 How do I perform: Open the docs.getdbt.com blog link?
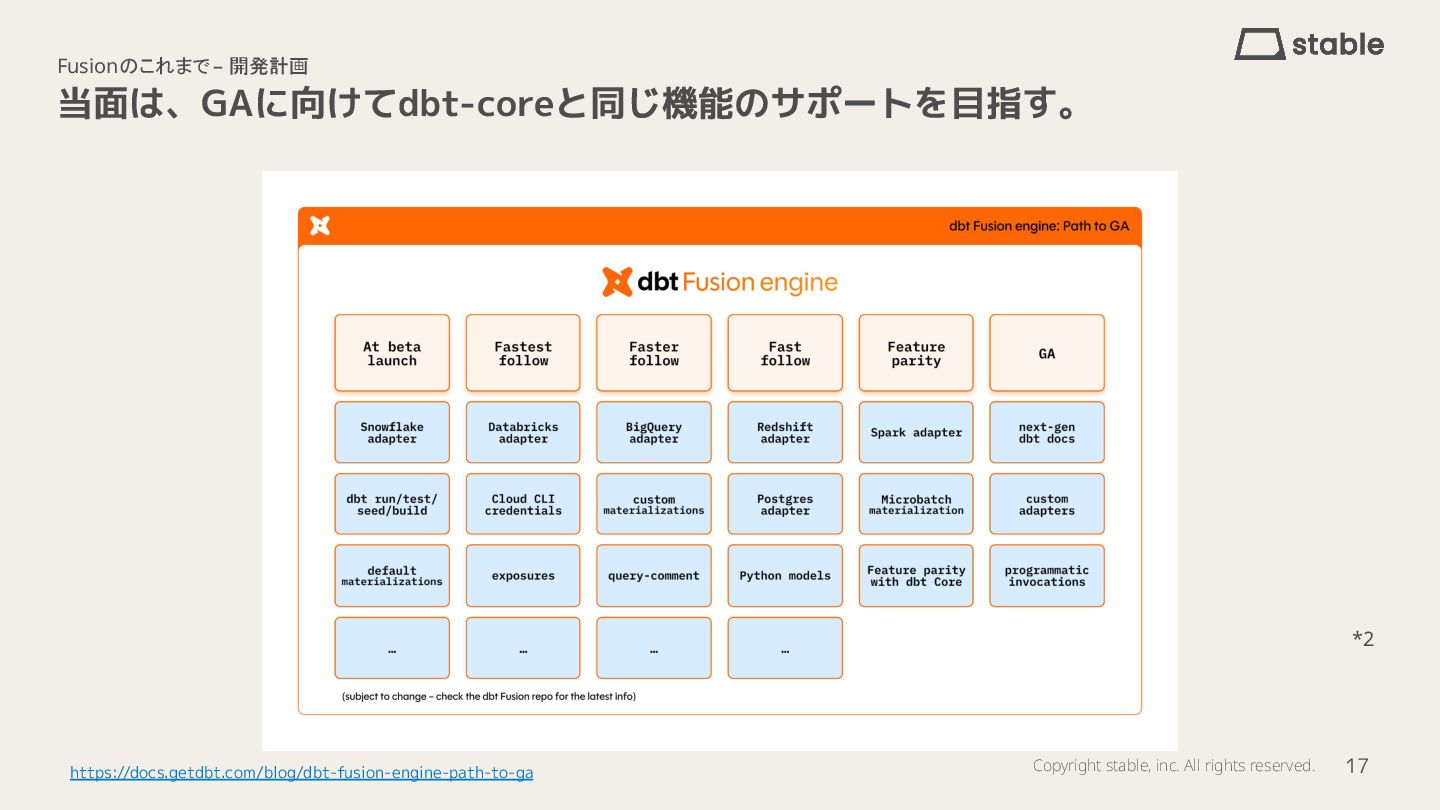301,773
